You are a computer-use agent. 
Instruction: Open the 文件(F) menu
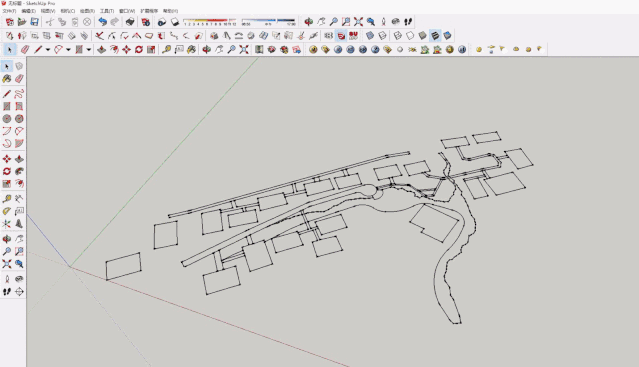[9, 11]
